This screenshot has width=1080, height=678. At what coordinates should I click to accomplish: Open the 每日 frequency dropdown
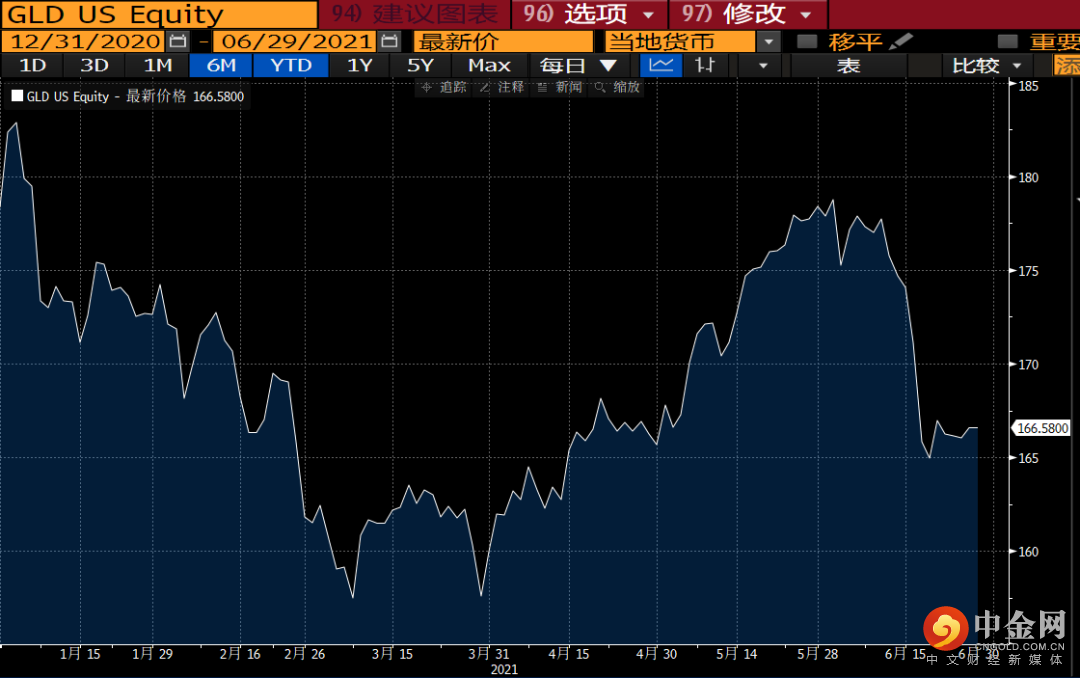click(577, 65)
